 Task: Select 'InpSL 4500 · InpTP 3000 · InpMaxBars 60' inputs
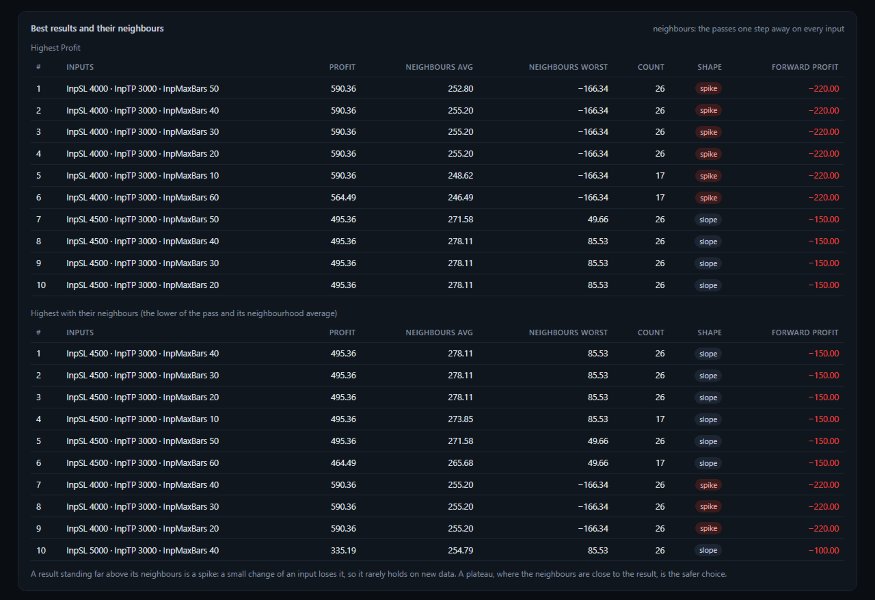click(142, 463)
